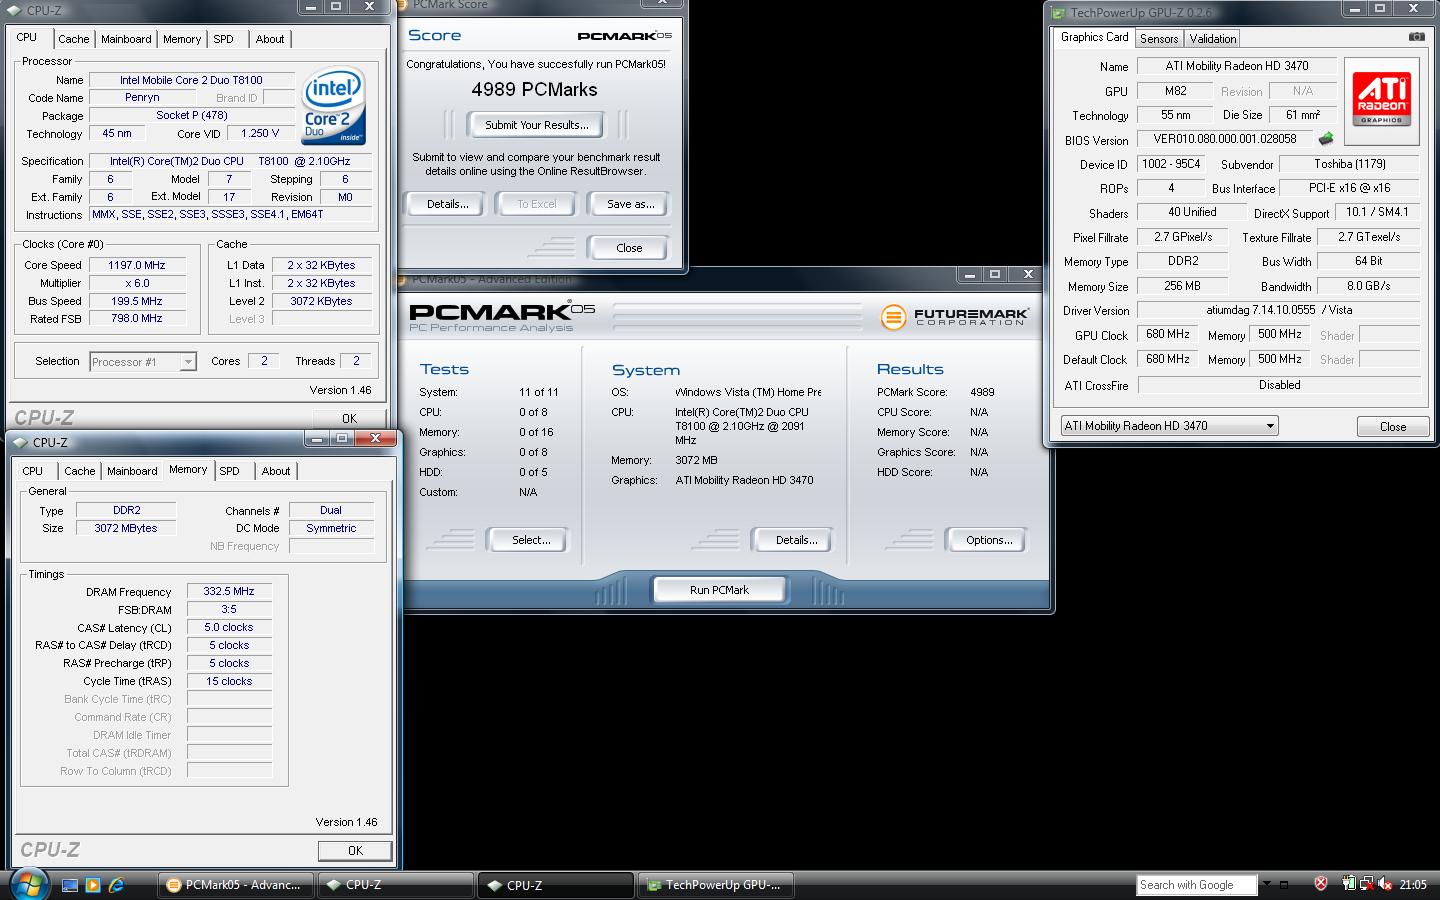Click the Search with Google input field
The image size is (1440, 900).
pos(1196,885)
